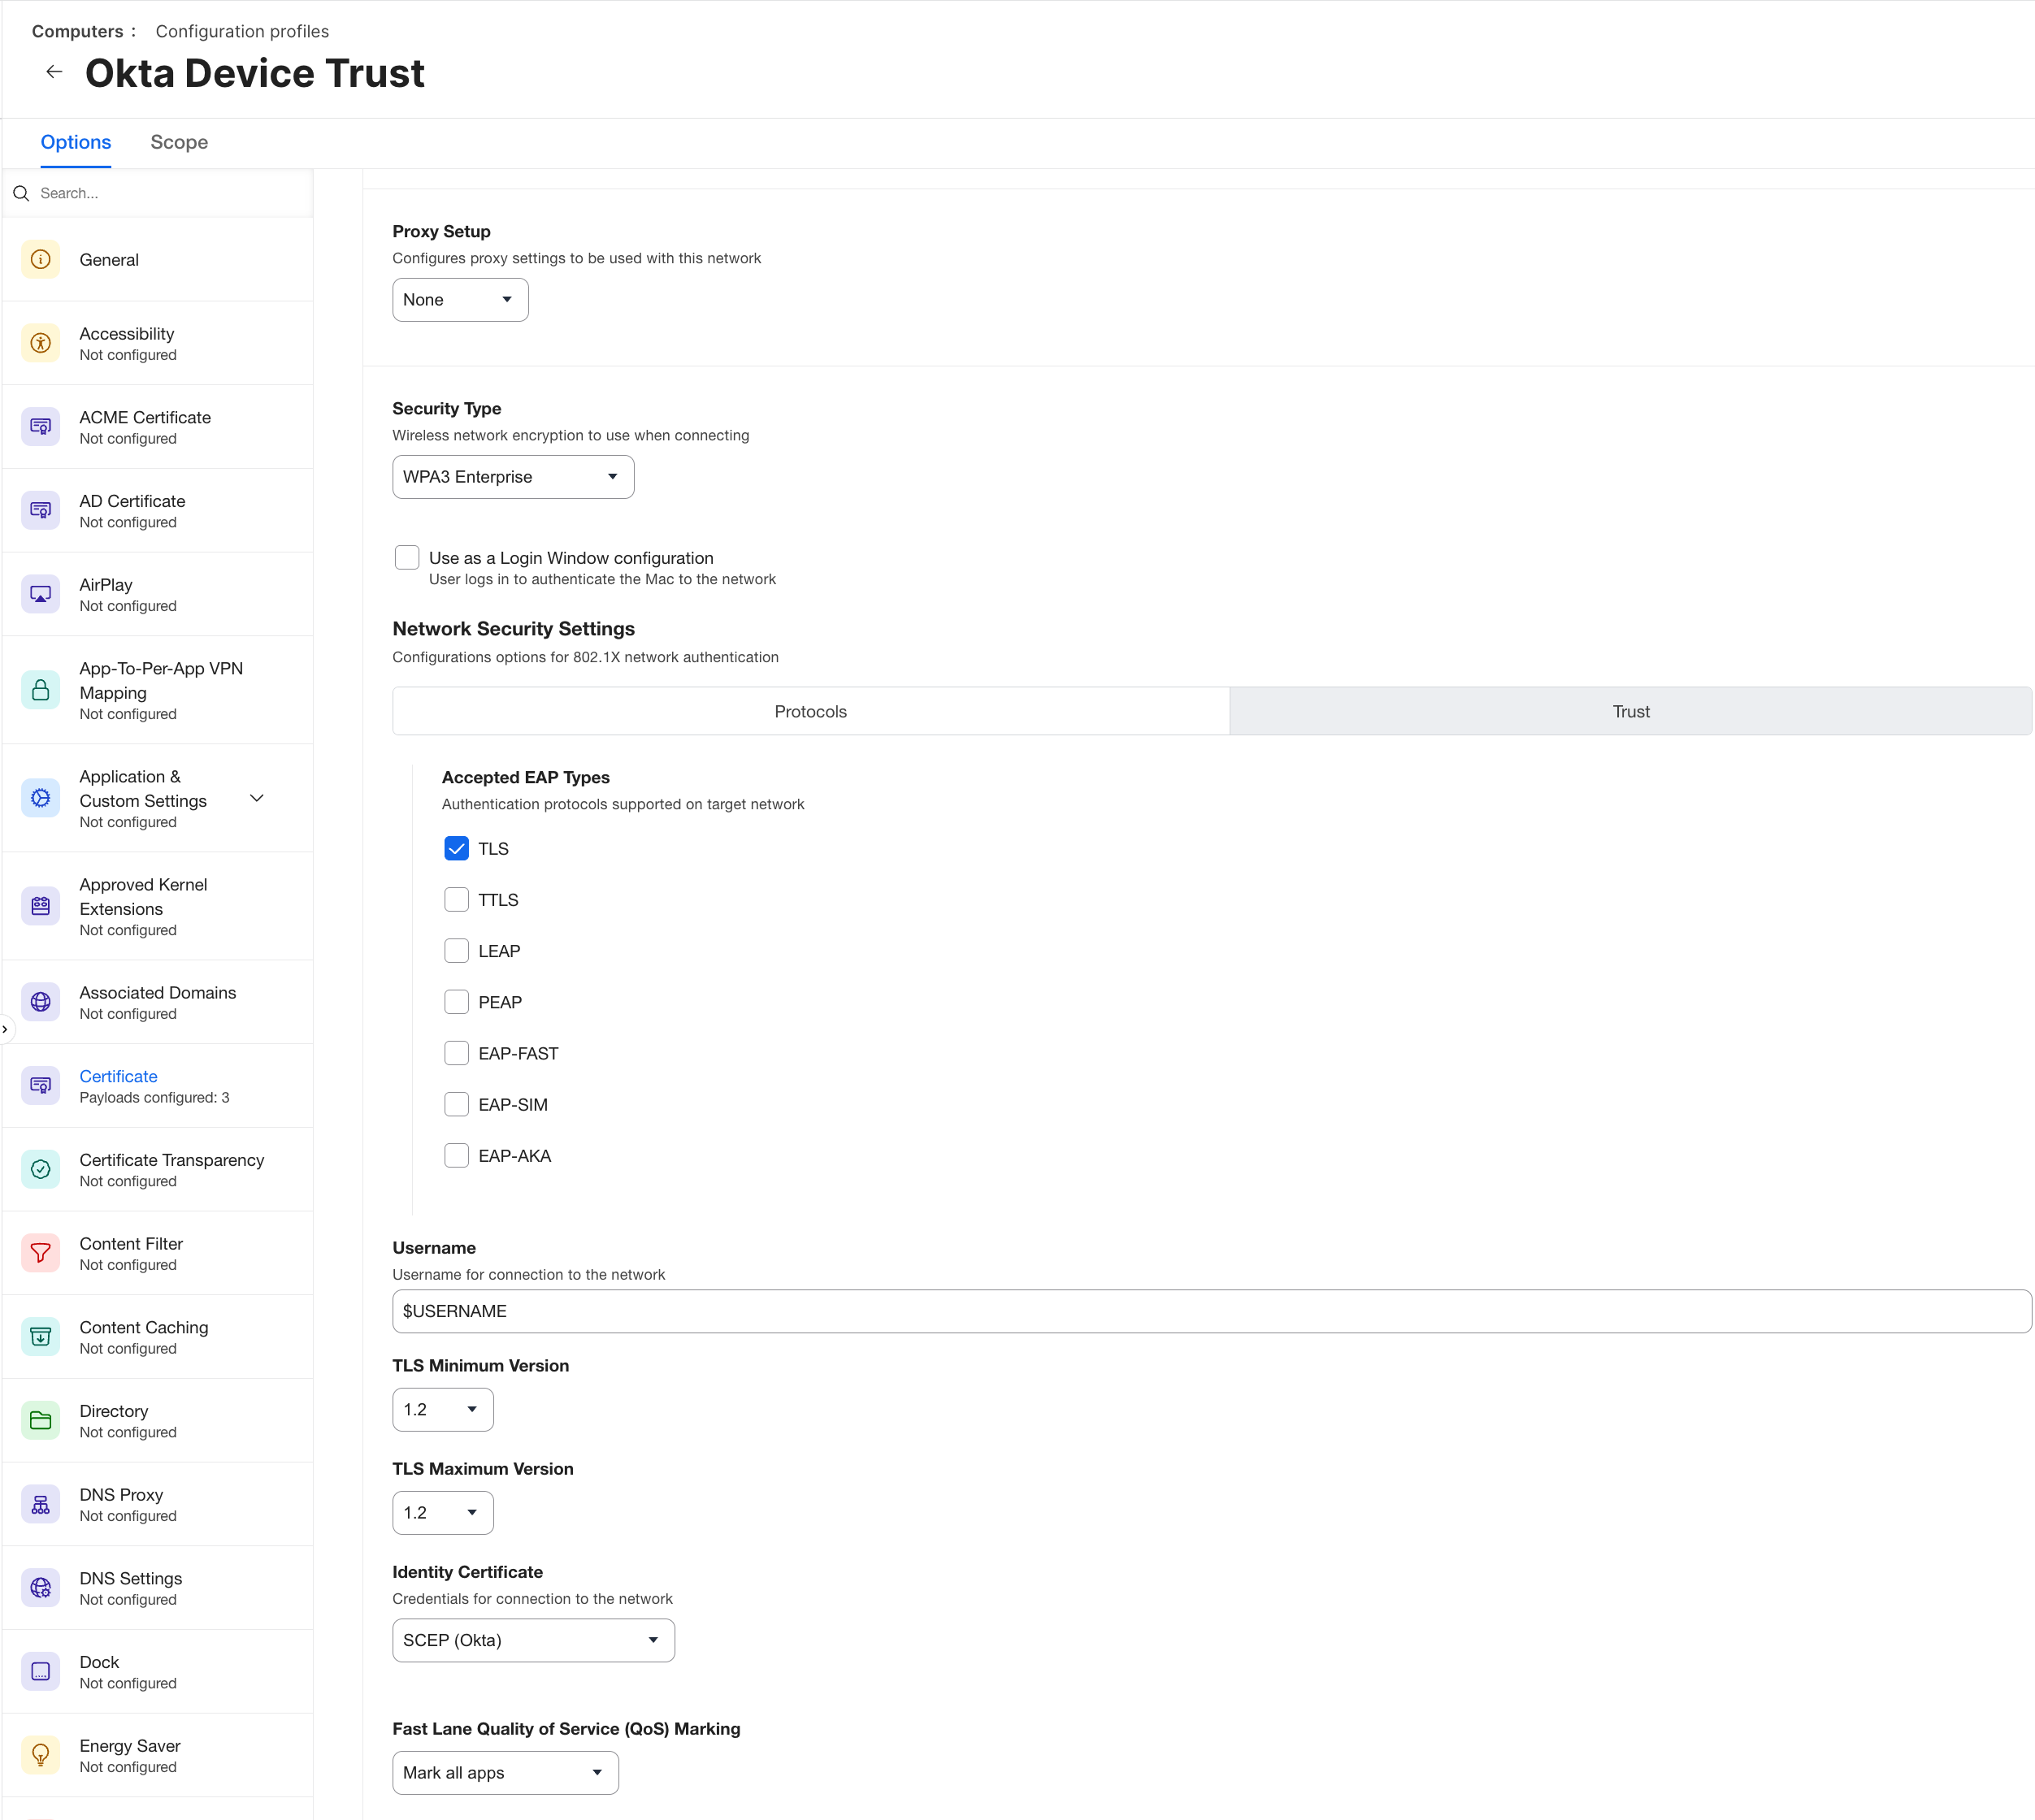The image size is (2035, 1820).
Task: Tick the EAP-FAST checkbox
Action: pyautogui.click(x=456, y=1053)
